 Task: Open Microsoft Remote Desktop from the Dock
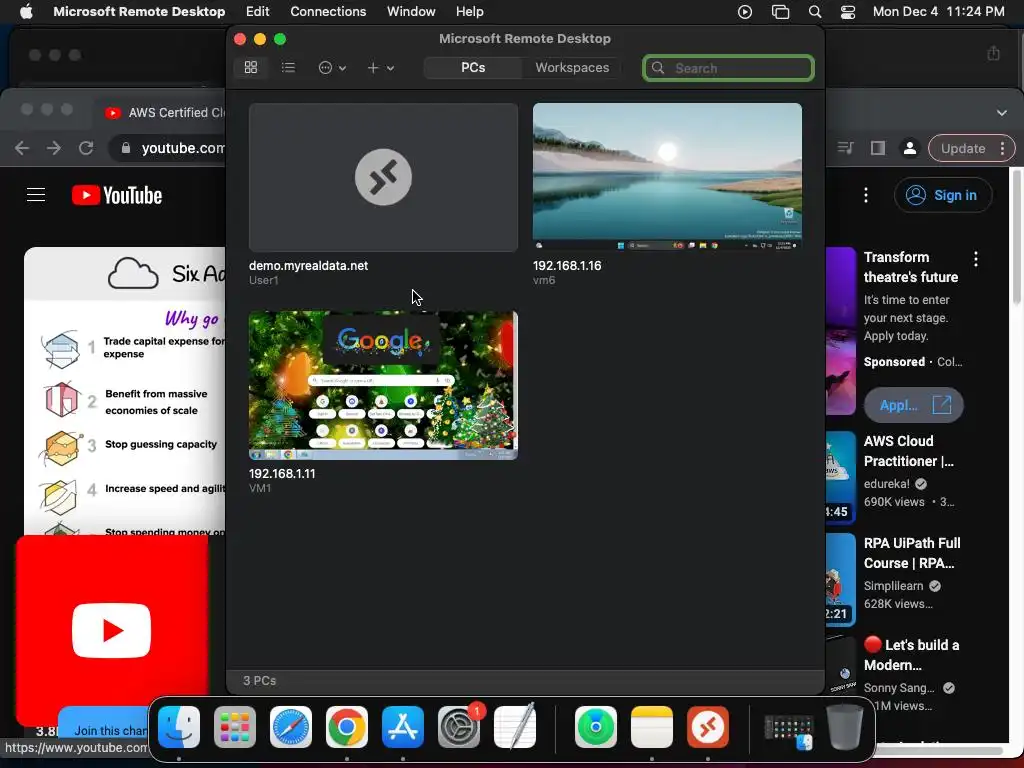pos(708,727)
